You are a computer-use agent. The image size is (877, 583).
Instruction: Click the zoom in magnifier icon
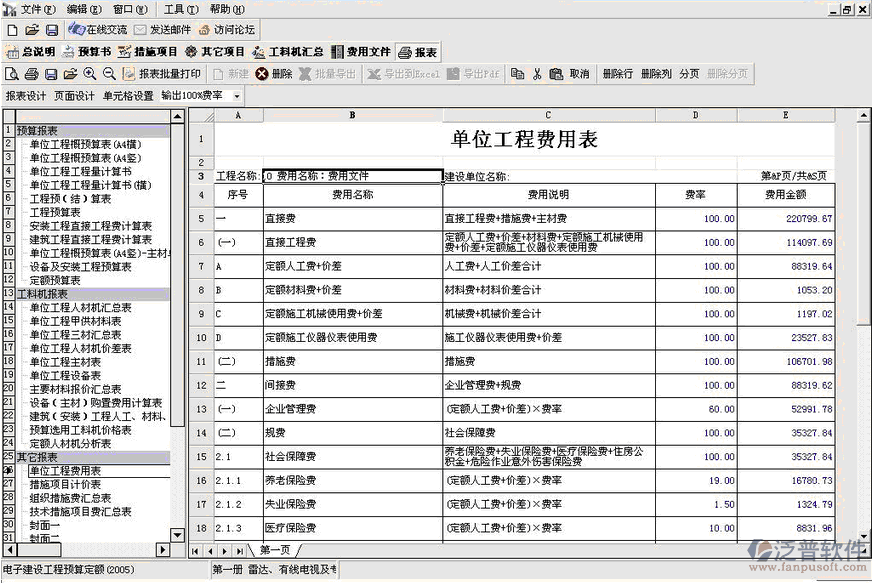coord(90,74)
